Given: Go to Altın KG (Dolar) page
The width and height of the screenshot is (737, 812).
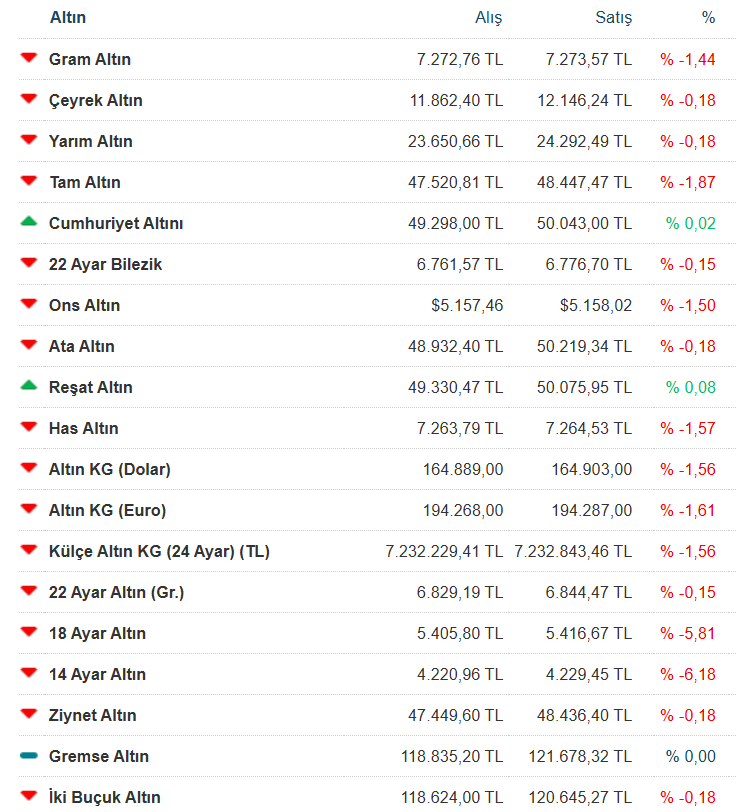Looking at the screenshot, I should (x=109, y=469).
